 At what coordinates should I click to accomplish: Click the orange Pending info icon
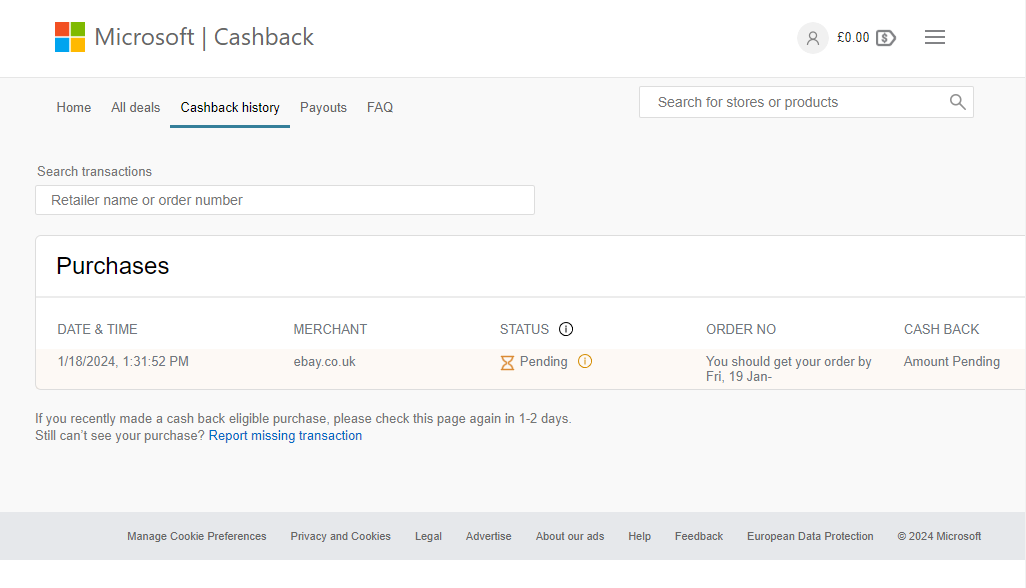coord(585,361)
